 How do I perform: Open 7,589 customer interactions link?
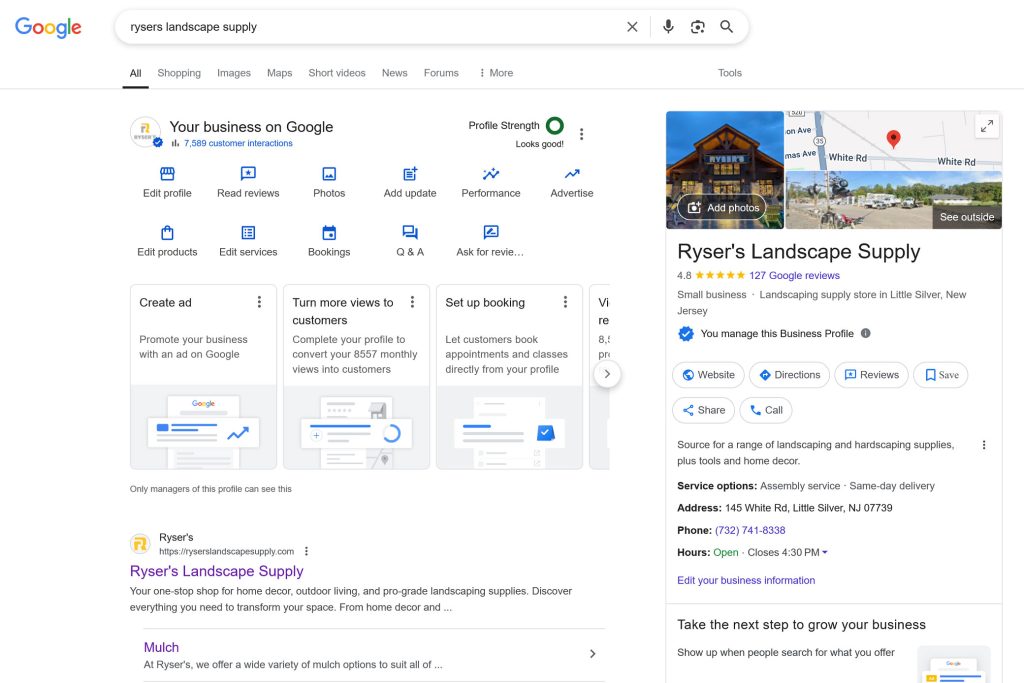pos(238,143)
